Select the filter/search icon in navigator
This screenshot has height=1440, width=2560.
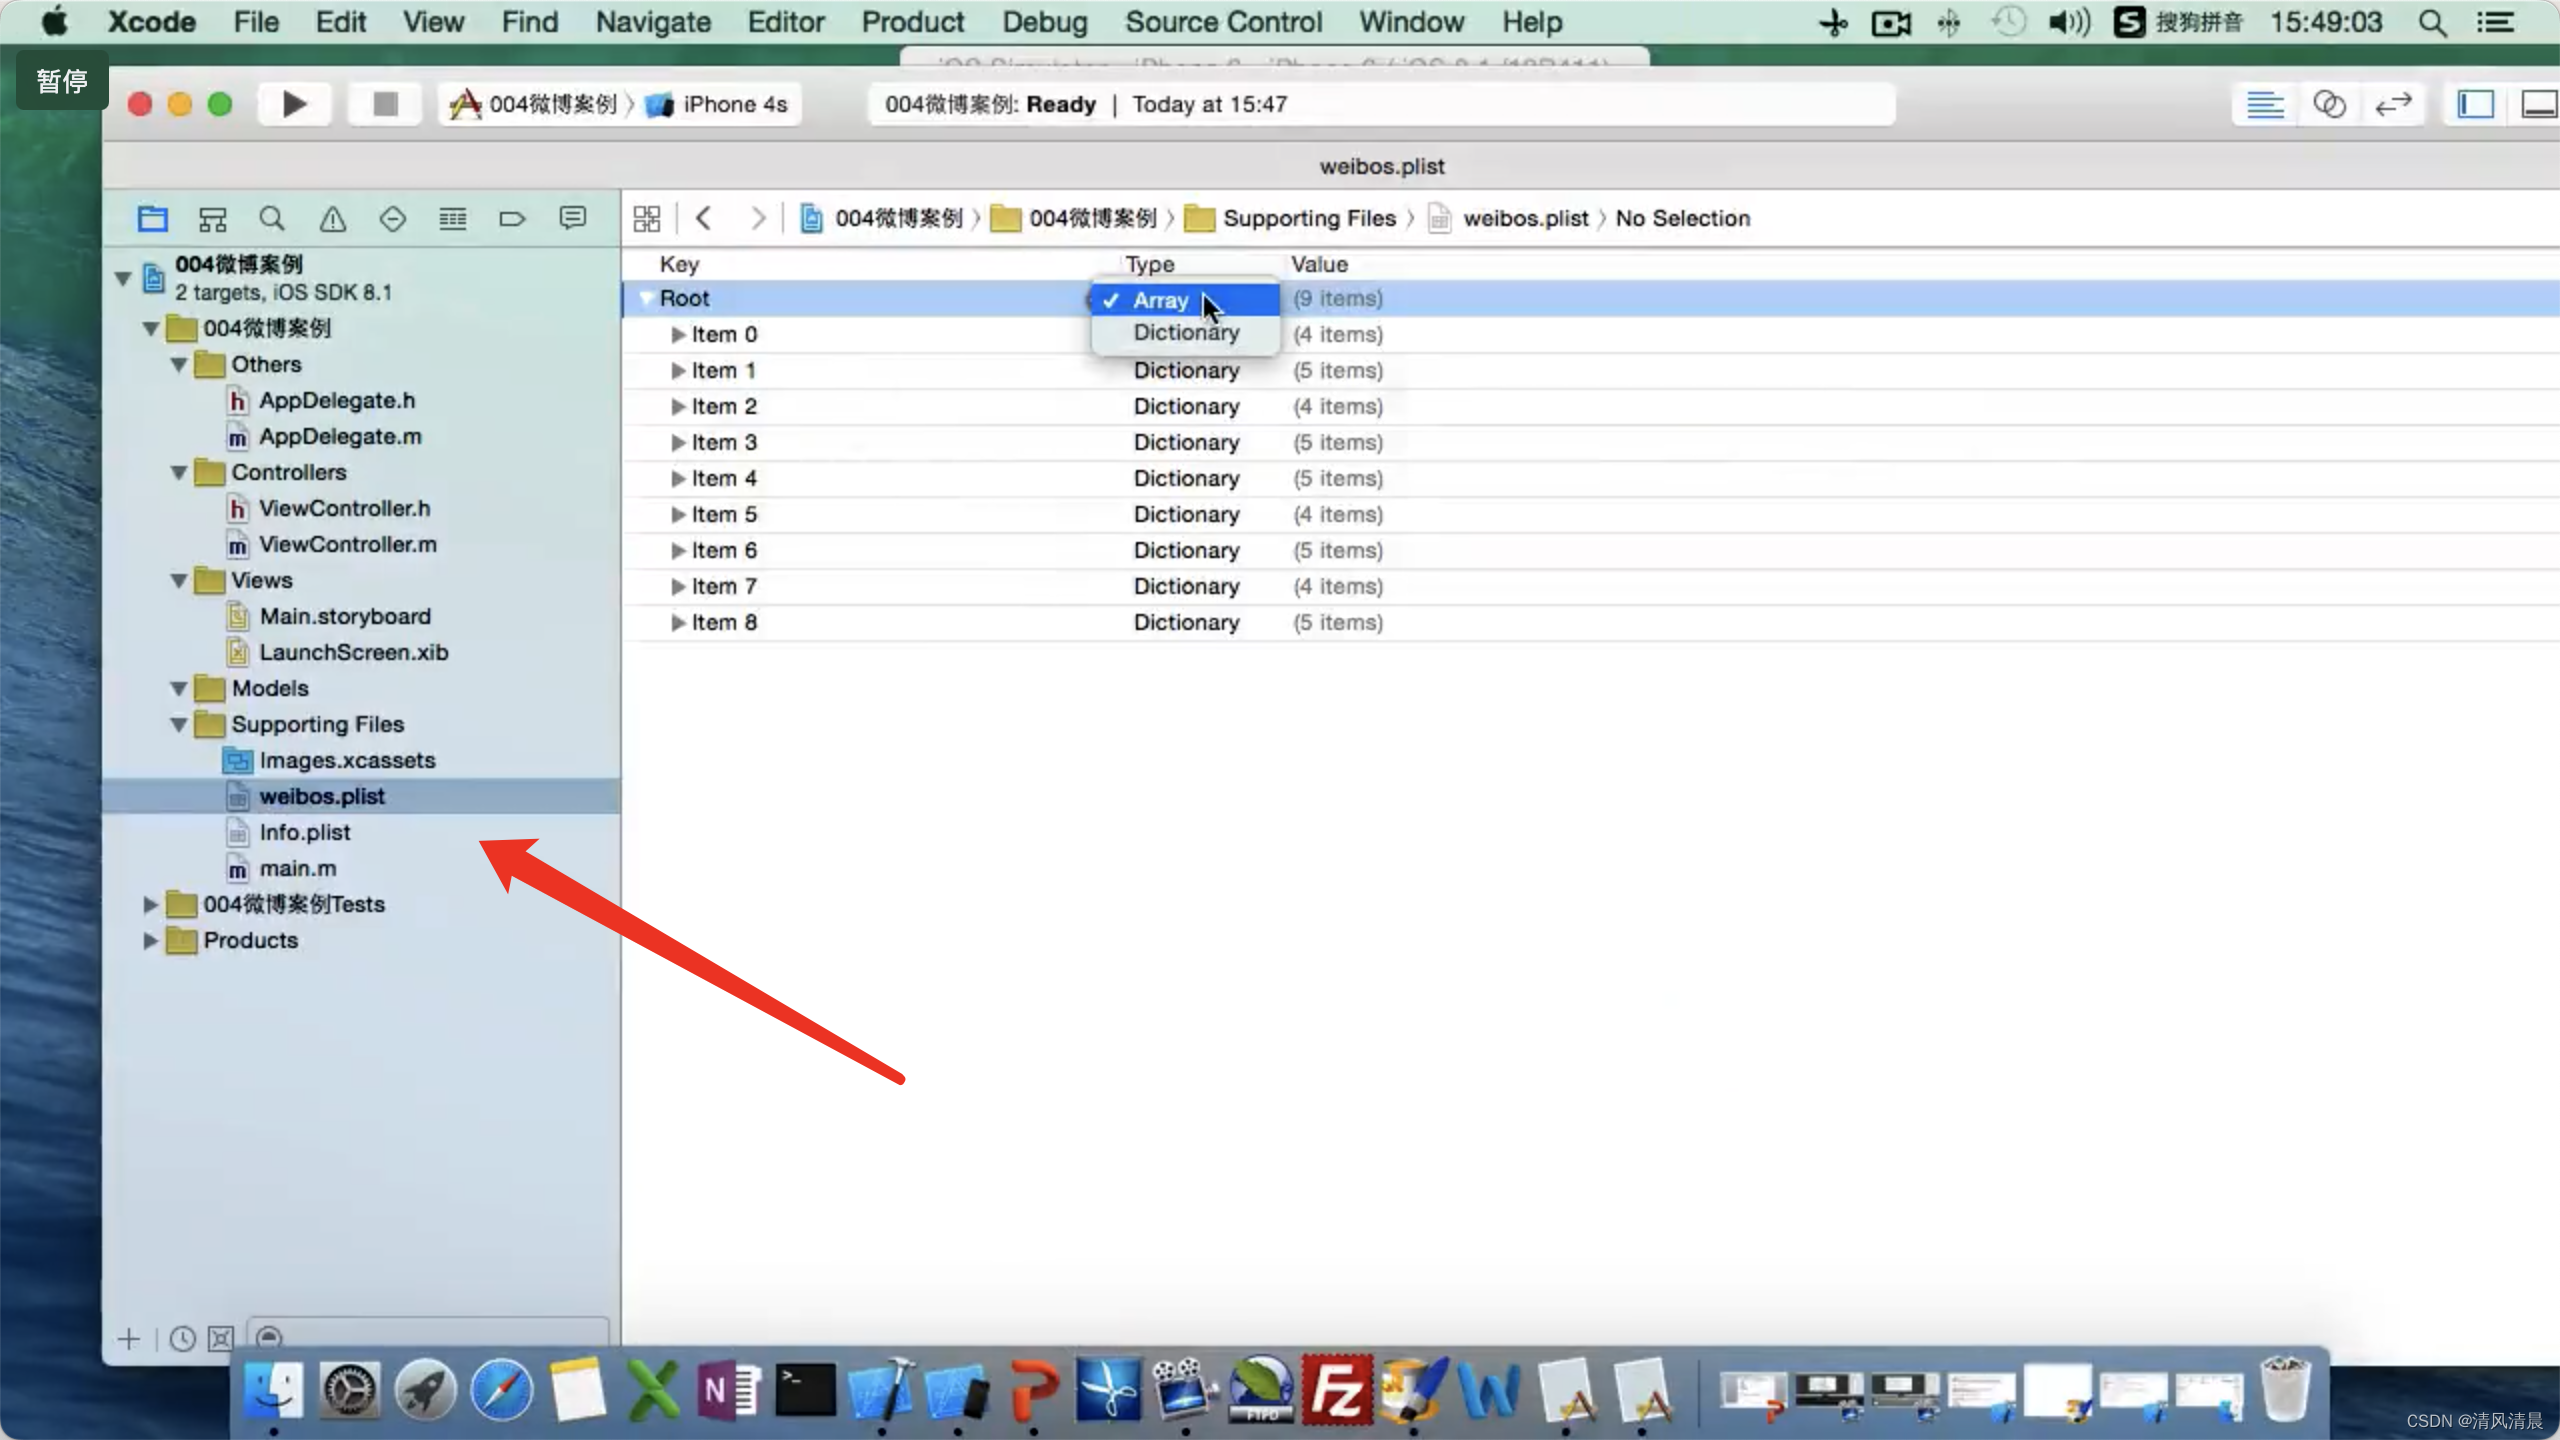(x=273, y=218)
